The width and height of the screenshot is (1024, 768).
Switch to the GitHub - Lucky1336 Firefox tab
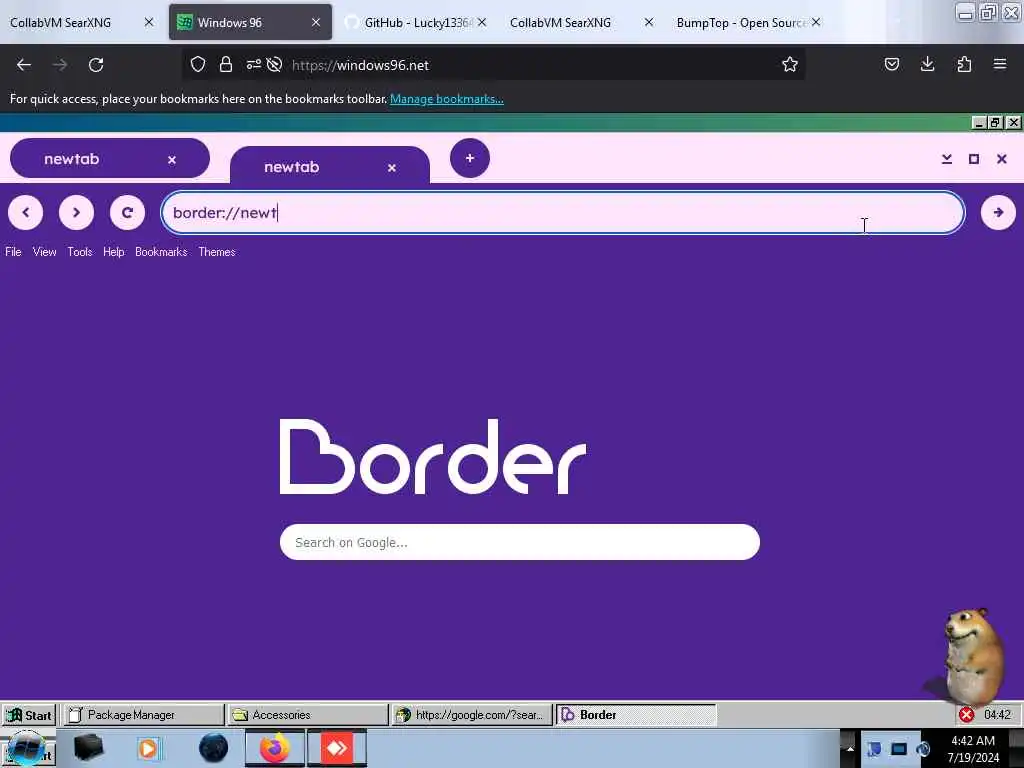pyautogui.click(x=417, y=23)
